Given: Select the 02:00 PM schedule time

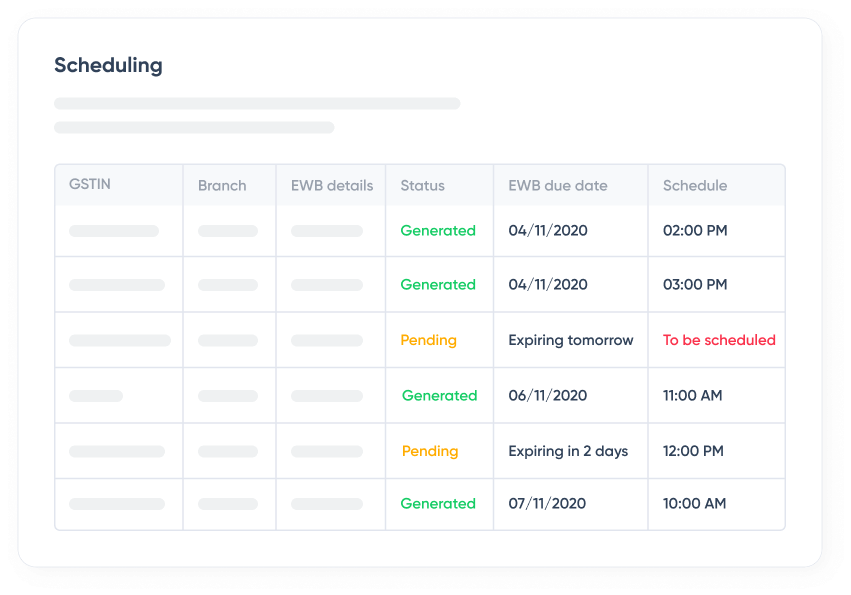Looking at the screenshot, I should point(695,230).
